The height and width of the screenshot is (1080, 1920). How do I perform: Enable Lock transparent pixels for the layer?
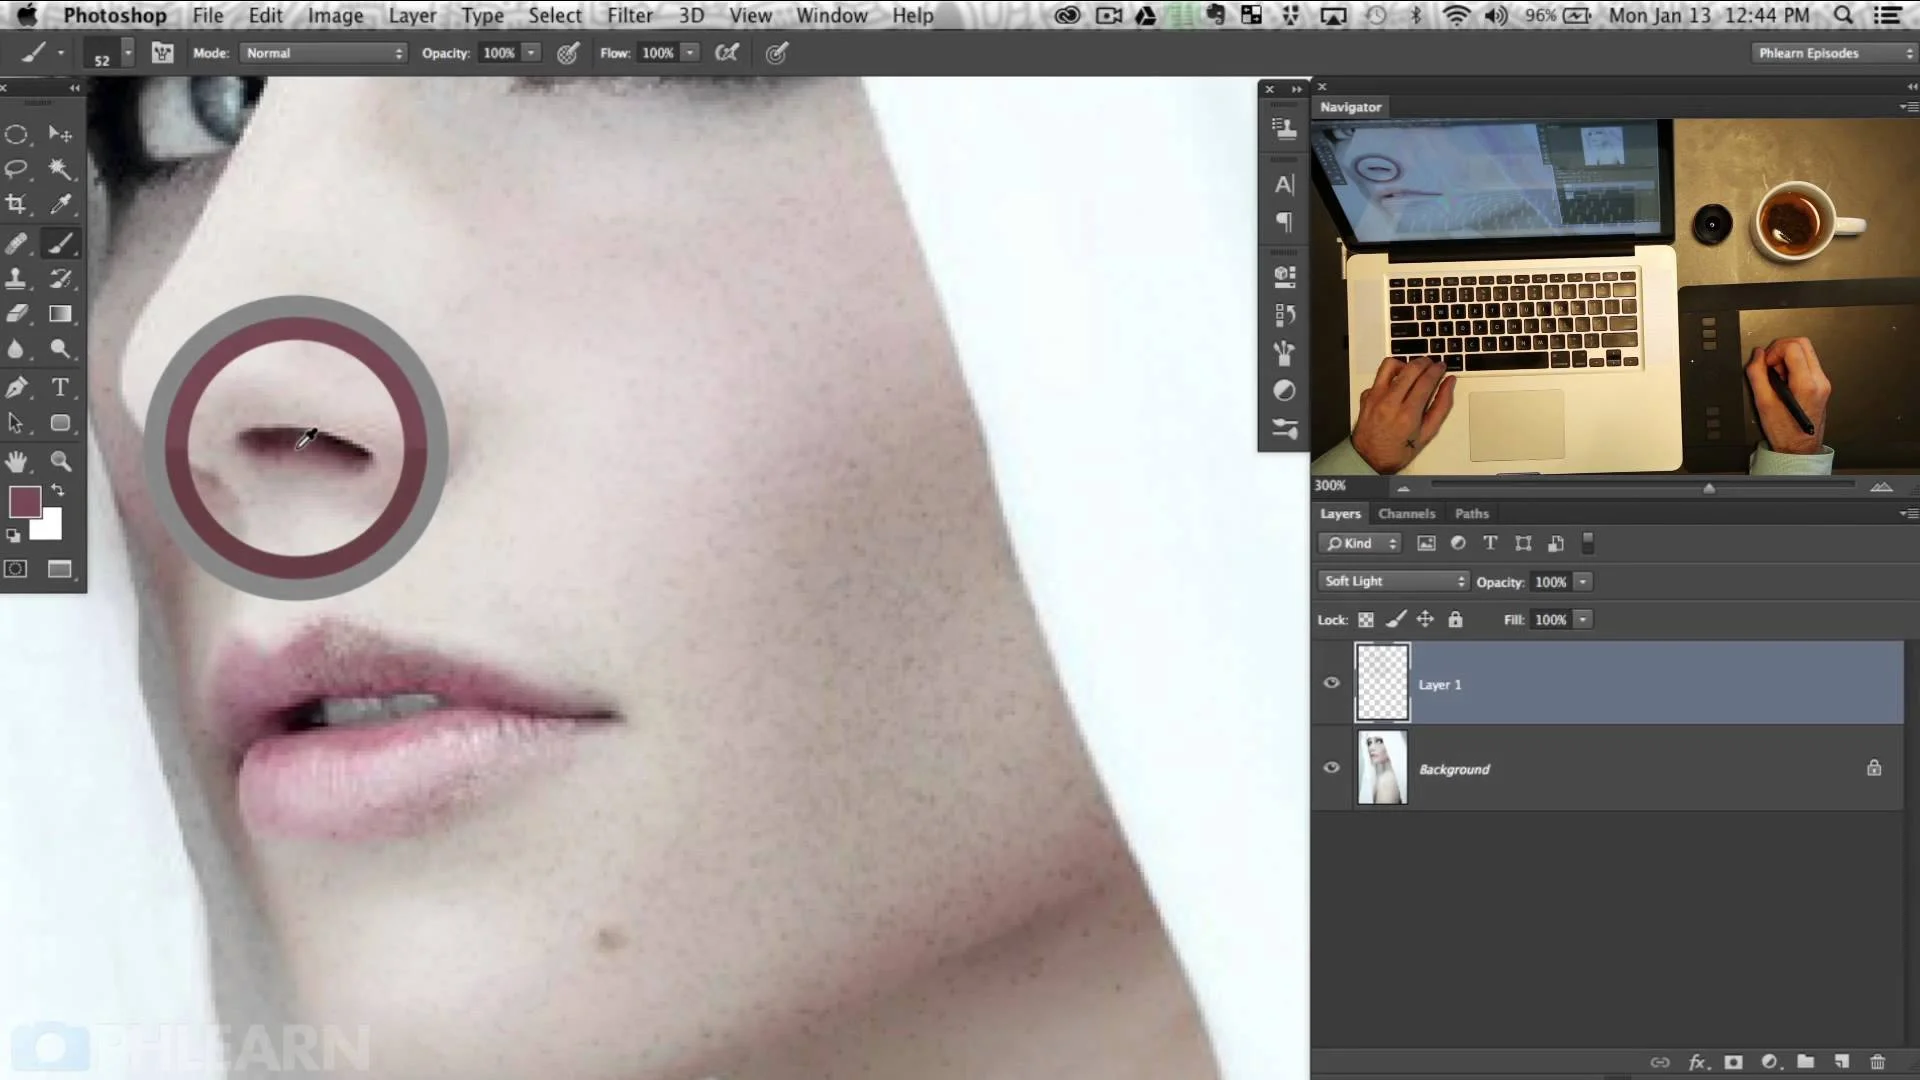[1366, 619]
